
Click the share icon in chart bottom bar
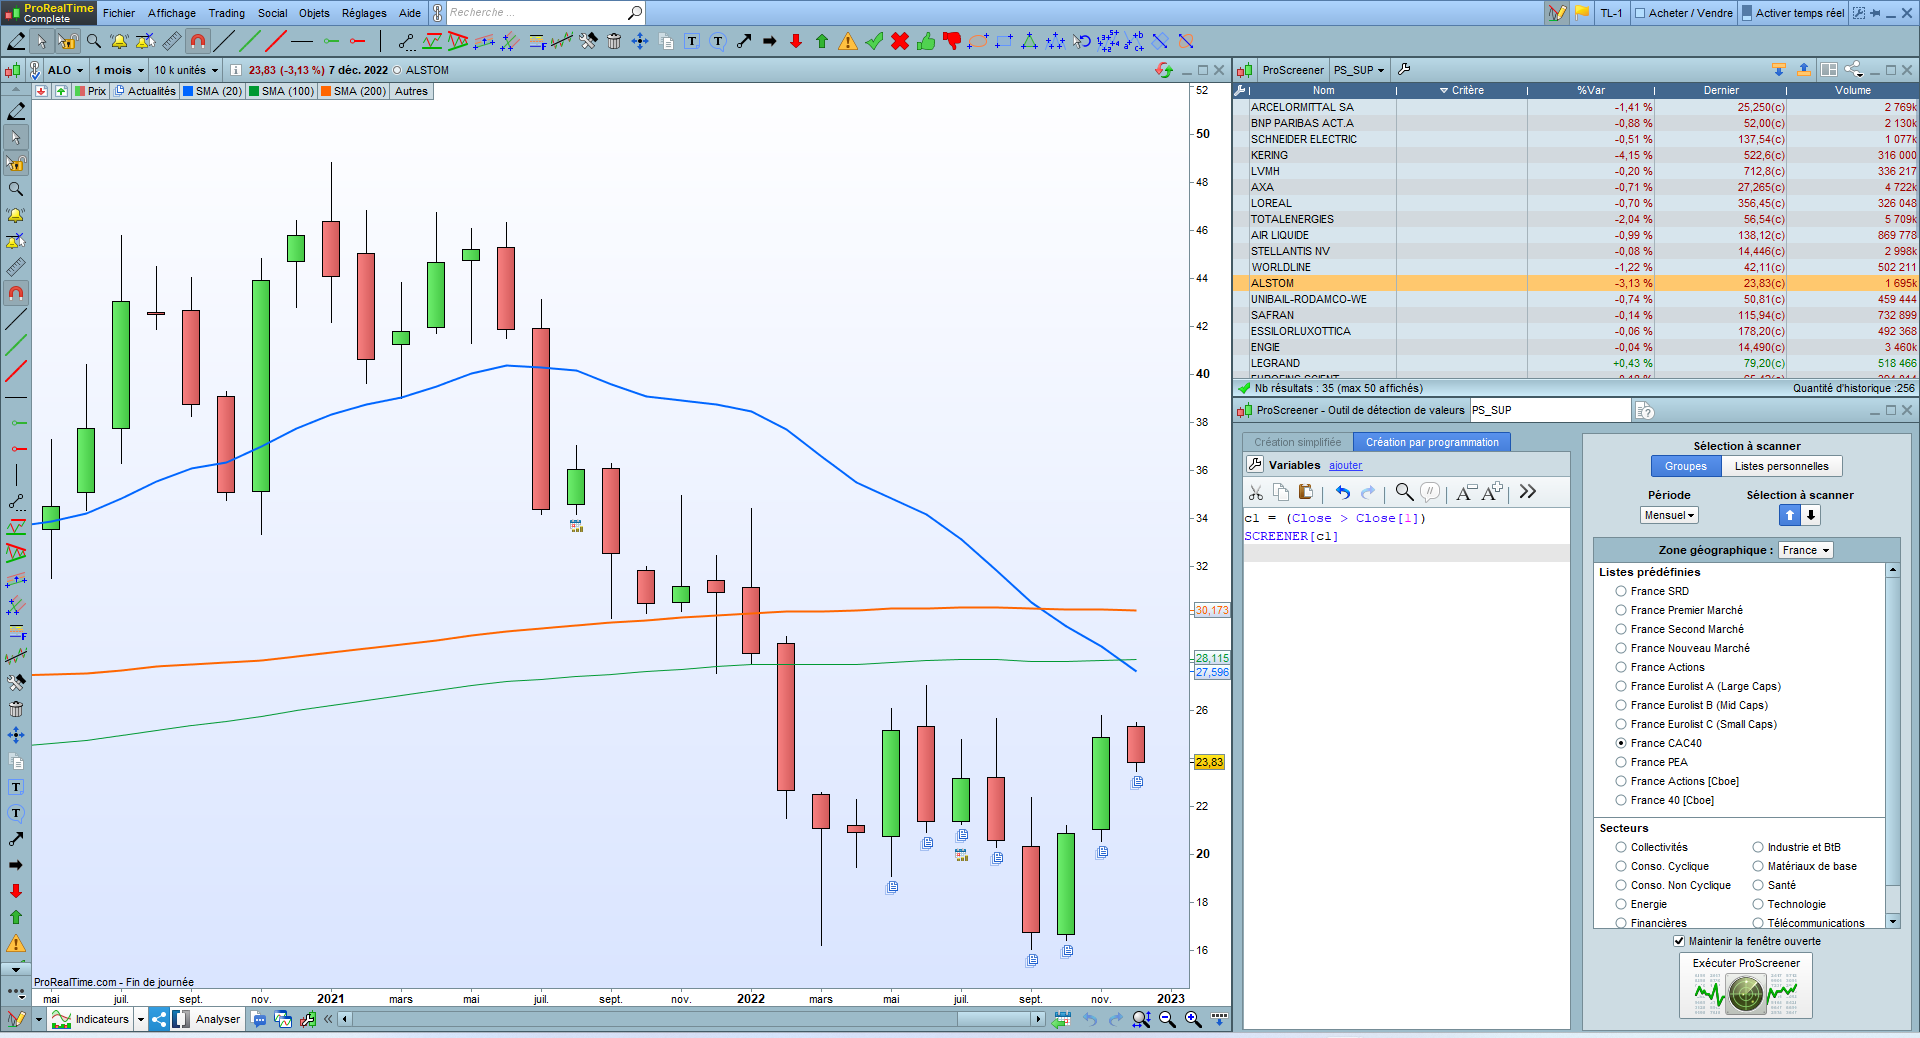click(159, 1019)
